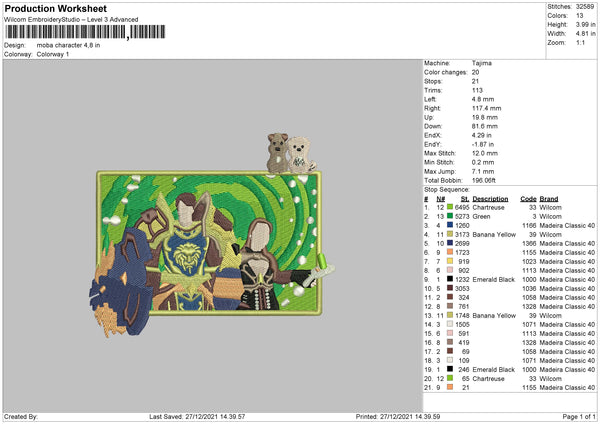Click the Min Stitch value 0.2 mm

(x=483, y=162)
